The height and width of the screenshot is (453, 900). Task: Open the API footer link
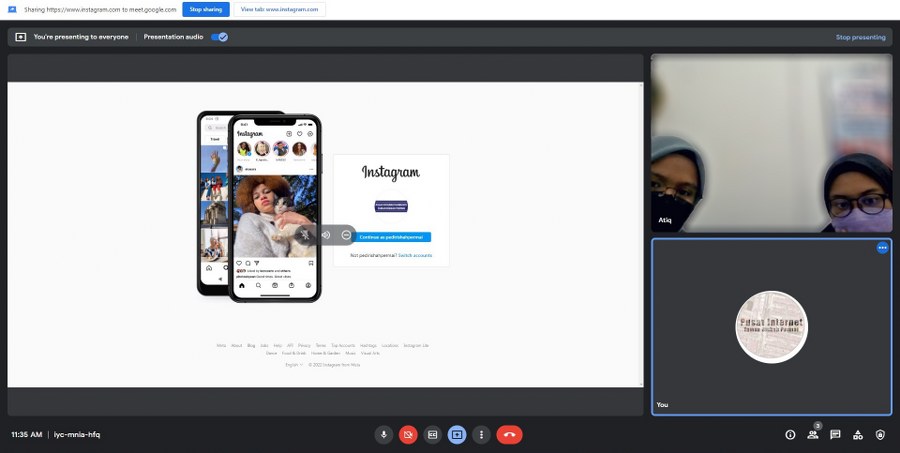(x=290, y=346)
